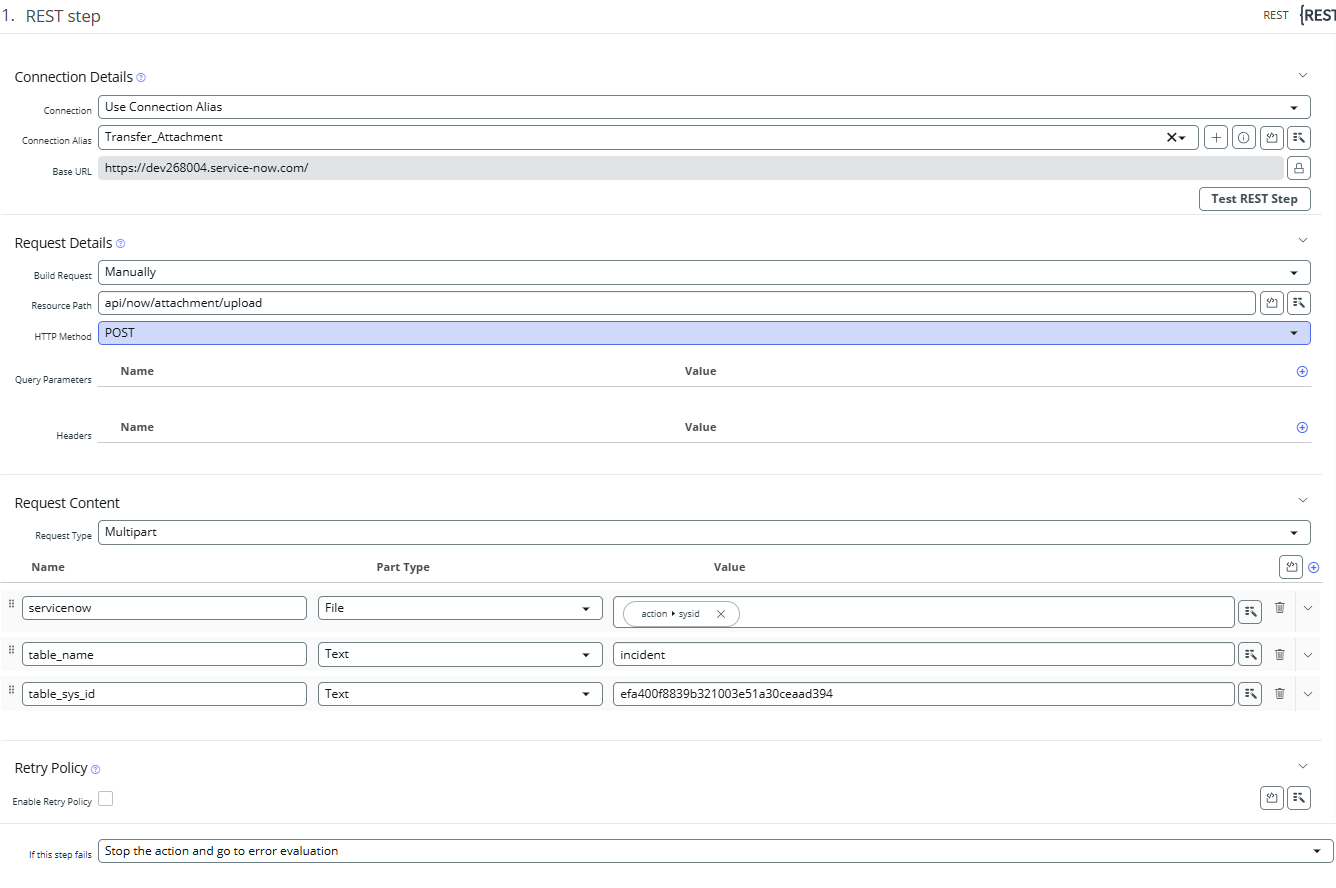Toggle scripting icon for Resource Path
The width and height of the screenshot is (1336, 888).
(x=1271, y=303)
